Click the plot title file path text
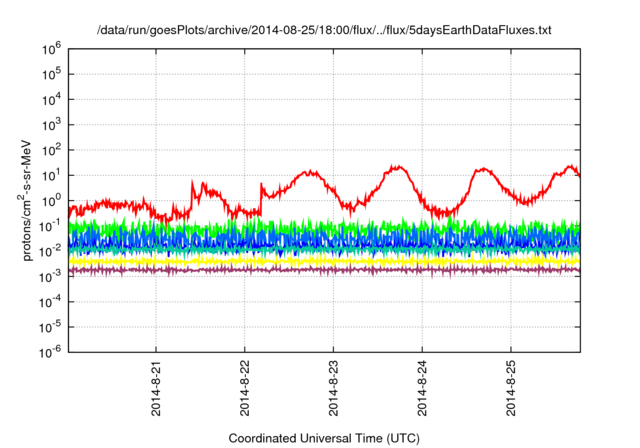The image size is (640, 448). point(324,30)
